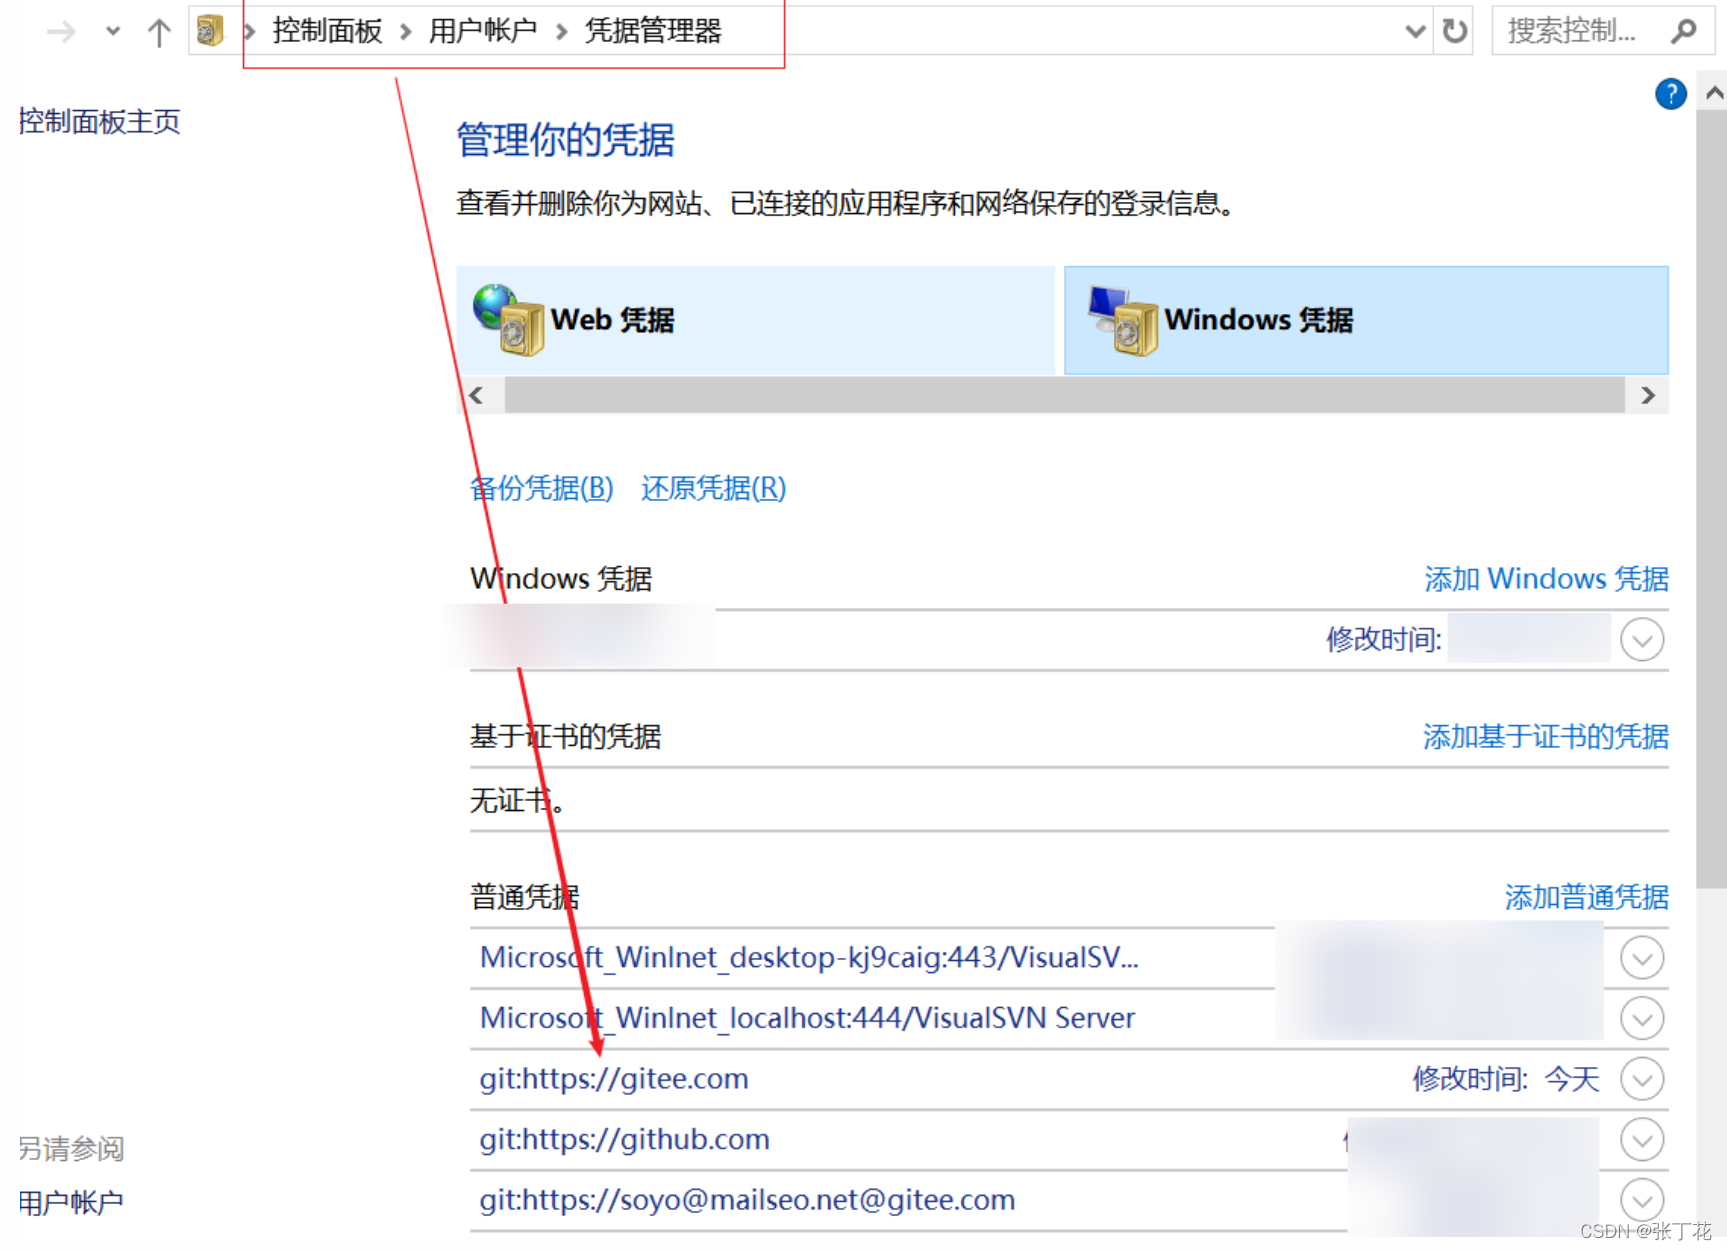Expand the localhost:444 VisualSVN credential chevron
This screenshot has width=1727, height=1250.
pyautogui.click(x=1641, y=1018)
